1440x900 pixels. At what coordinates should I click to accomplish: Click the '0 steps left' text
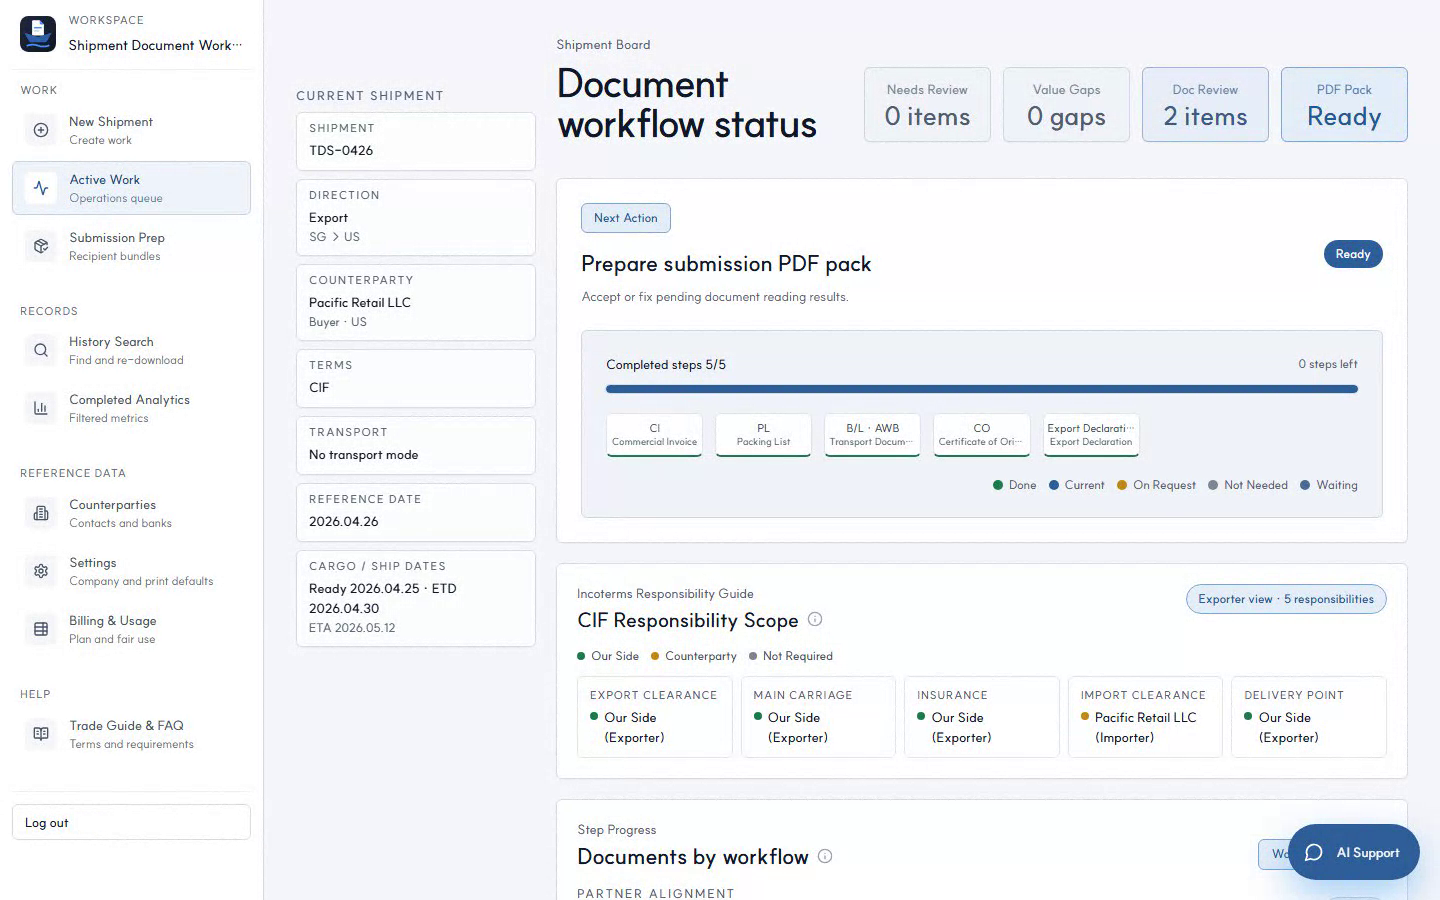1328,364
